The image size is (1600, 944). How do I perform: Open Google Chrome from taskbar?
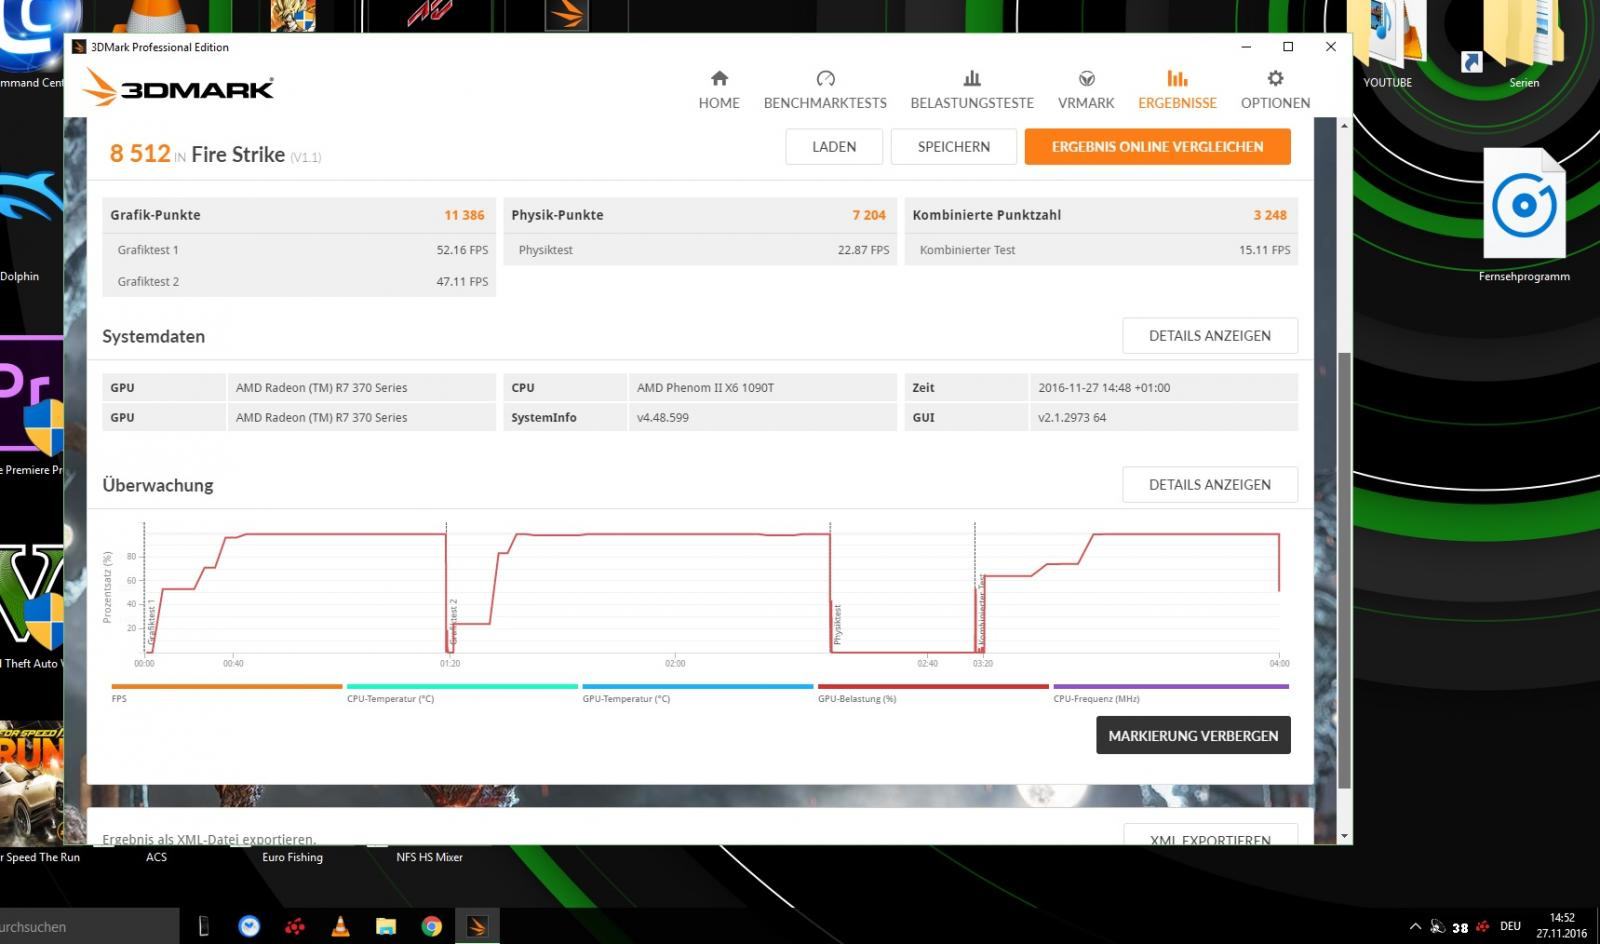point(432,926)
